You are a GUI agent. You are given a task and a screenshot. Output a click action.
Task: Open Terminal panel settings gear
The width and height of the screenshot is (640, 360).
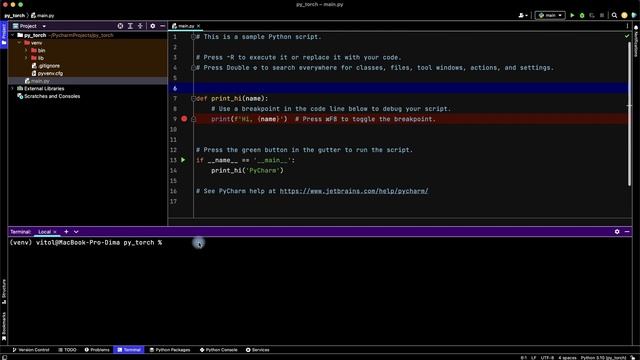617,231
